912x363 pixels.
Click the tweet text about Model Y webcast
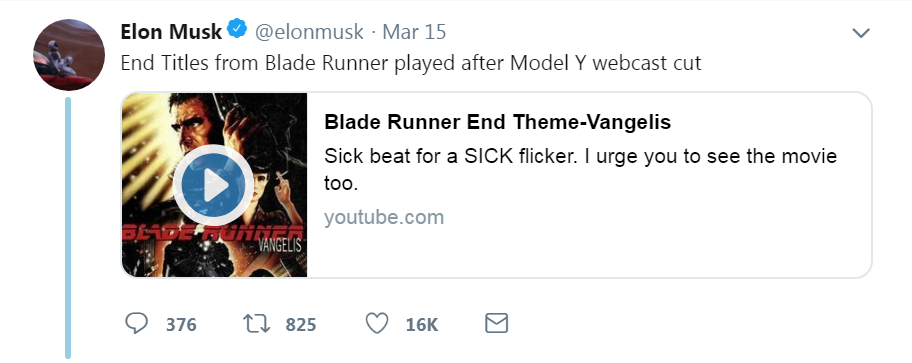(411, 62)
